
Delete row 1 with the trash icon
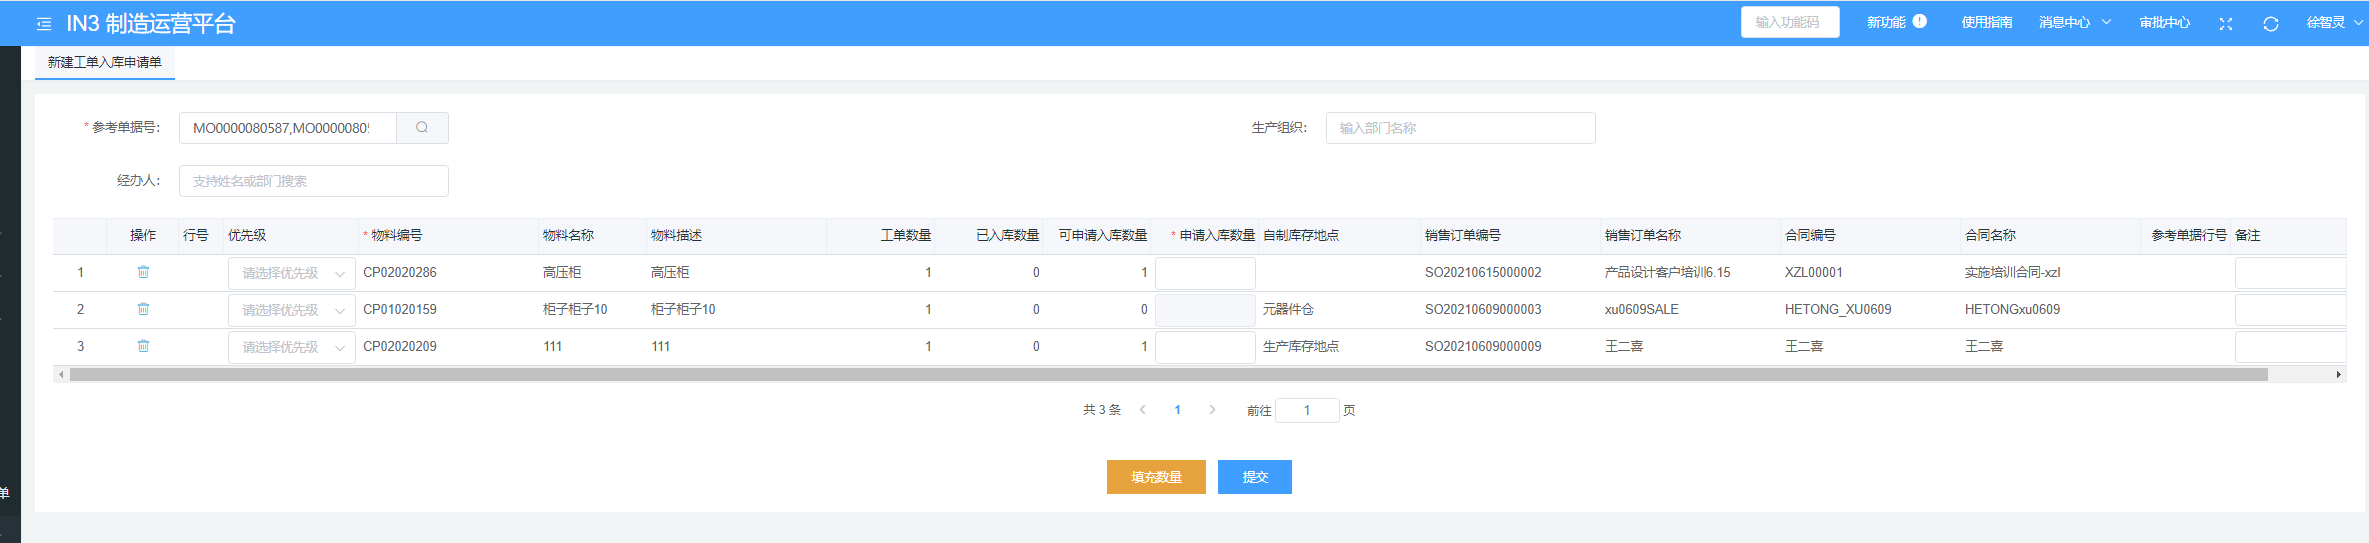pyautogui.click(x=143, y=272)
